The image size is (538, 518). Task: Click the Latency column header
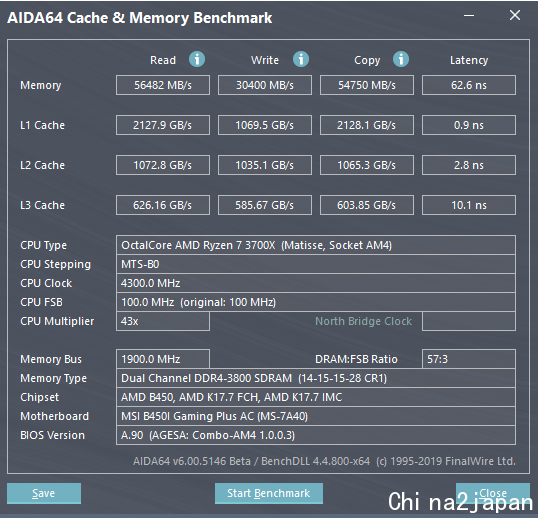469,61
